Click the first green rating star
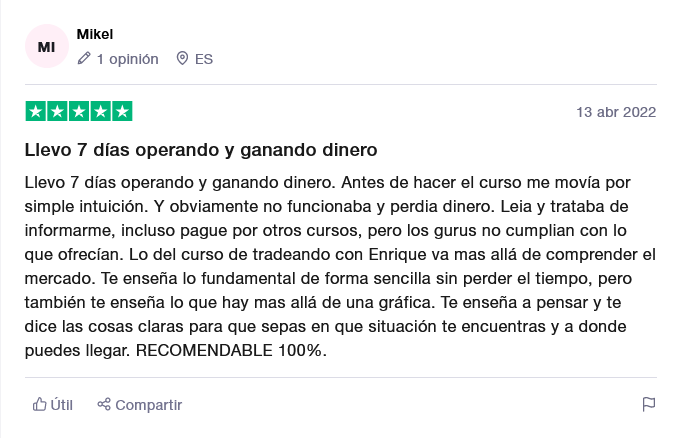This screenshot has height=438, width=680. pos(36,111)
